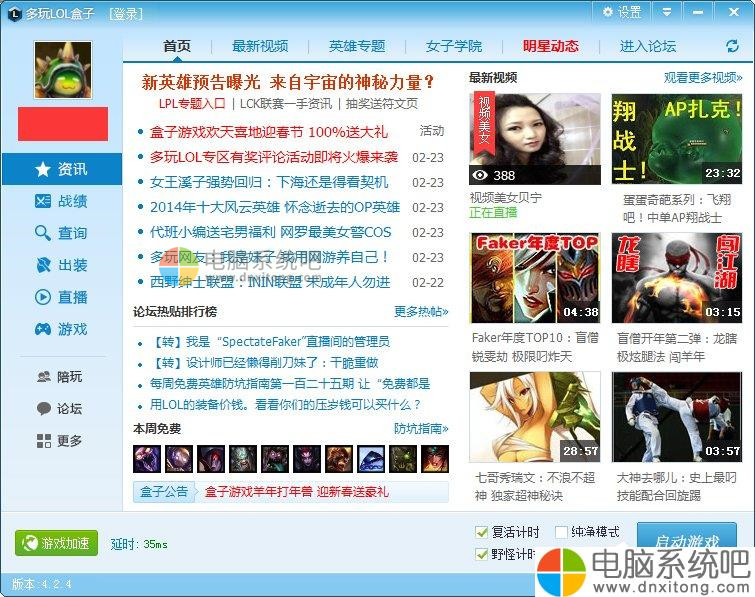Open the 战绩 match record section
The width and height of the screenshot is (755, 597).
click(x=62, y=201)
